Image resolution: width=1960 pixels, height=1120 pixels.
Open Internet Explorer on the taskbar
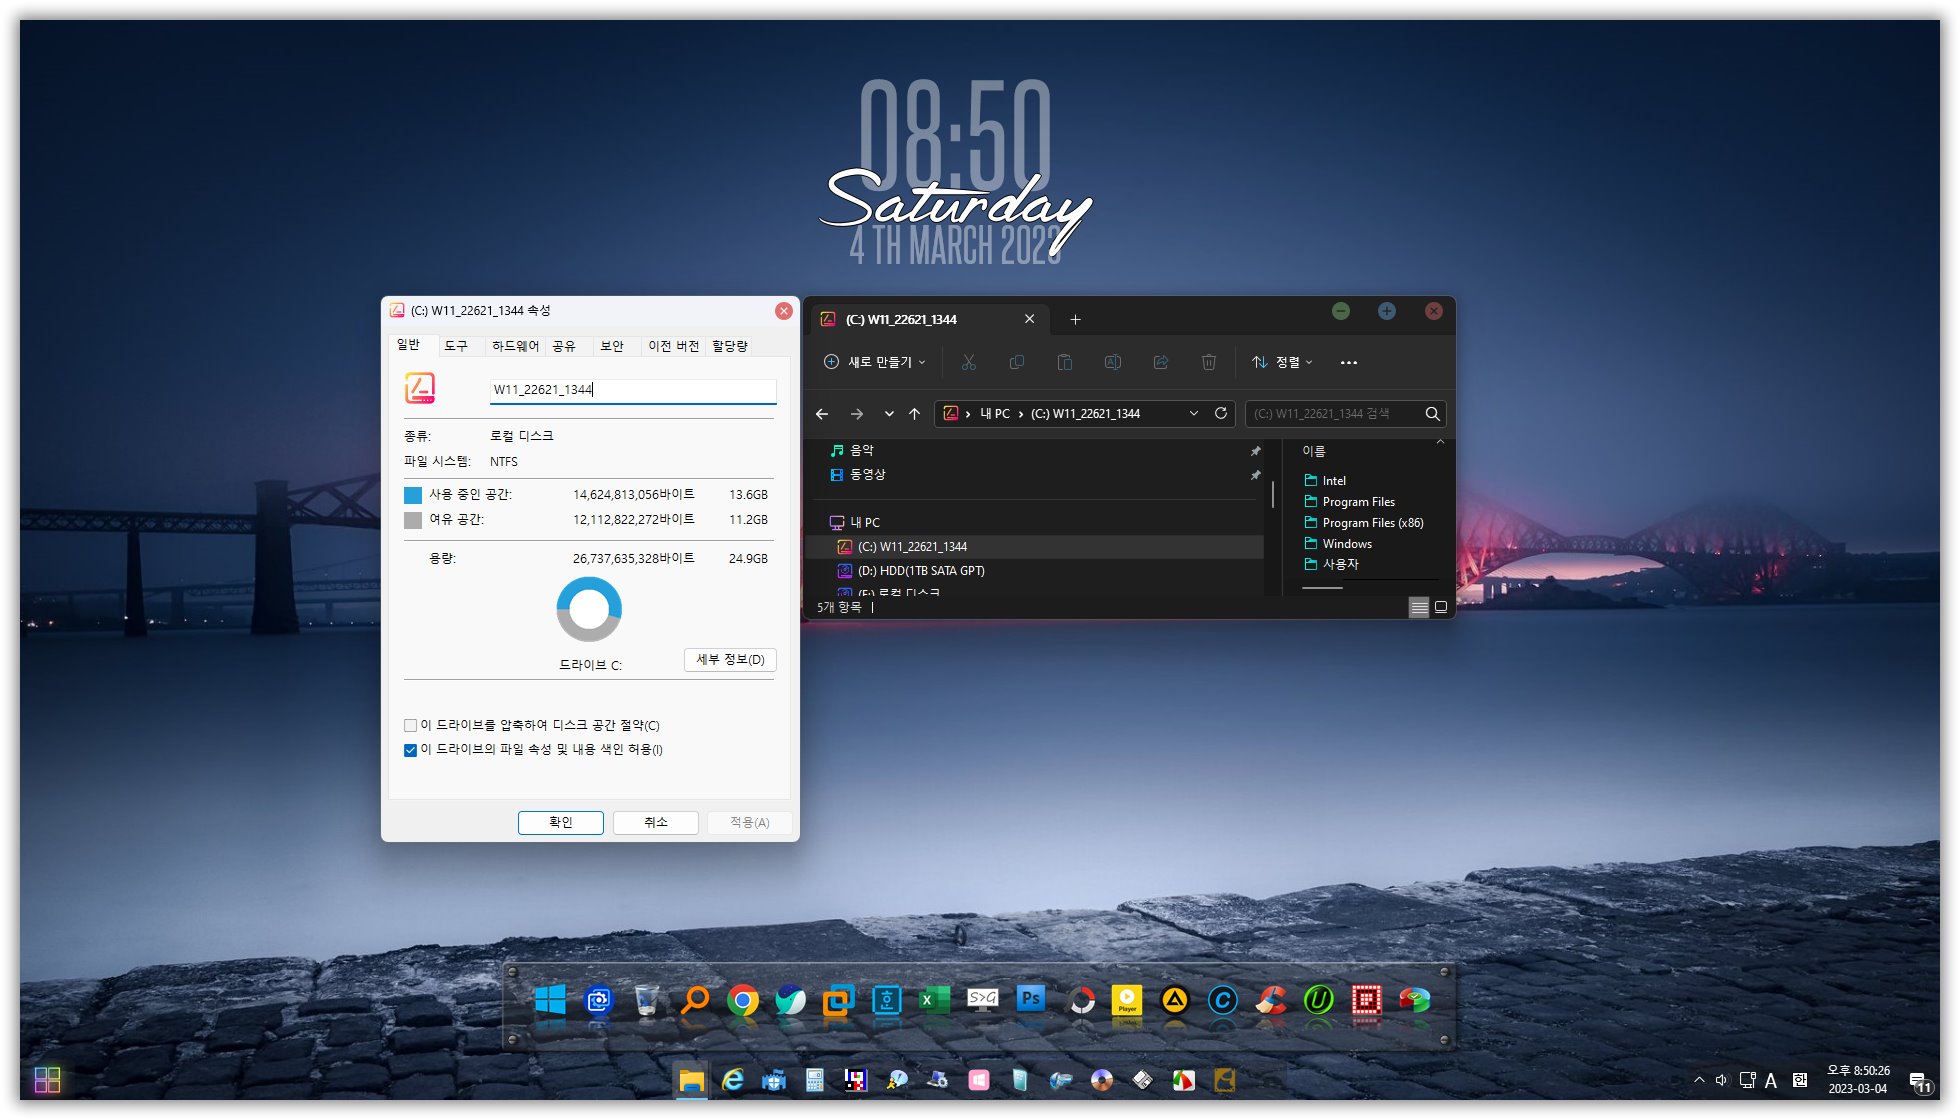coord(733,1080)
